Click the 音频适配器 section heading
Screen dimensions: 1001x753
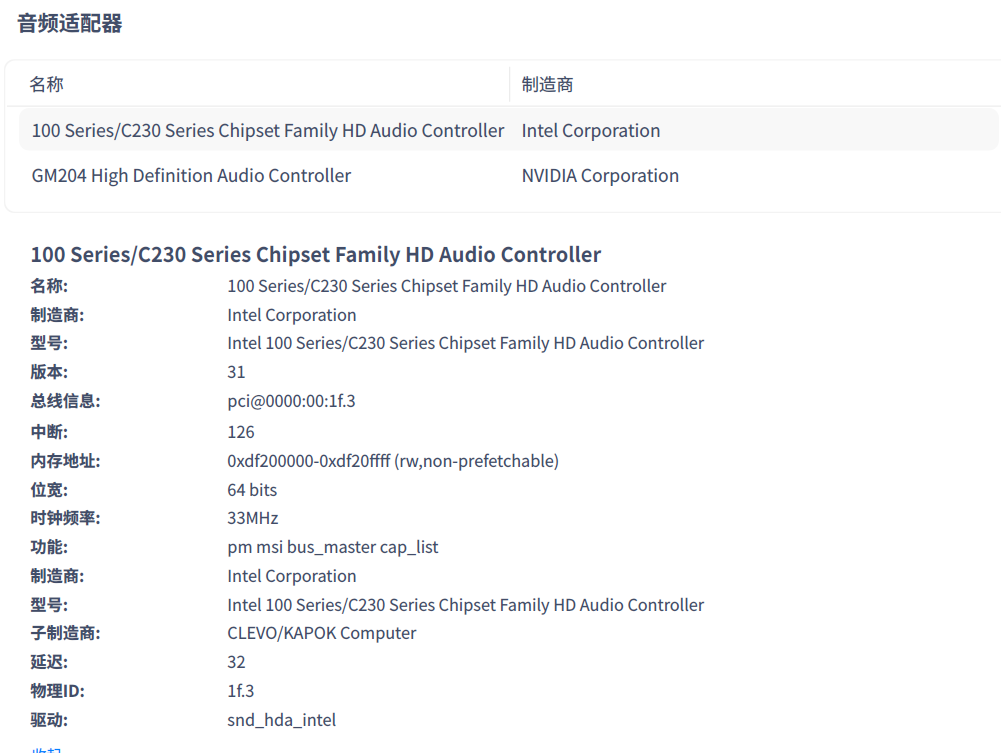[70, 24]
